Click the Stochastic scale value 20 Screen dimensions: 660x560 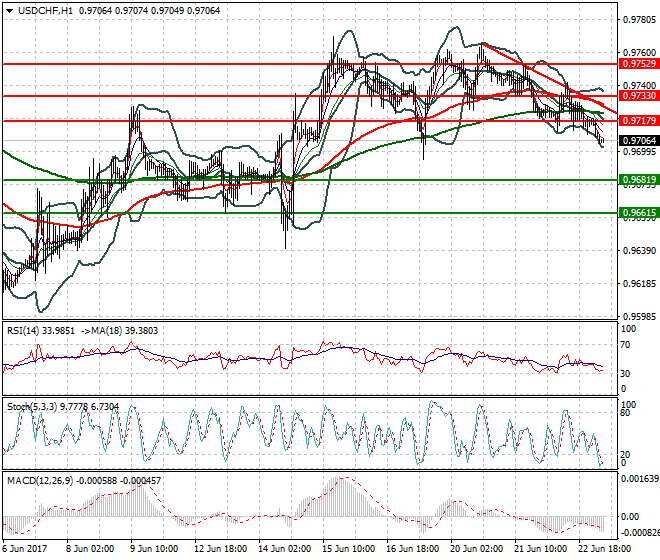tap(625, 454)
